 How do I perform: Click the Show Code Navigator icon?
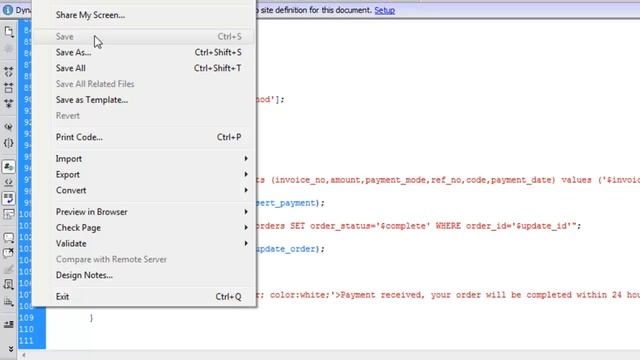point(9,49)
